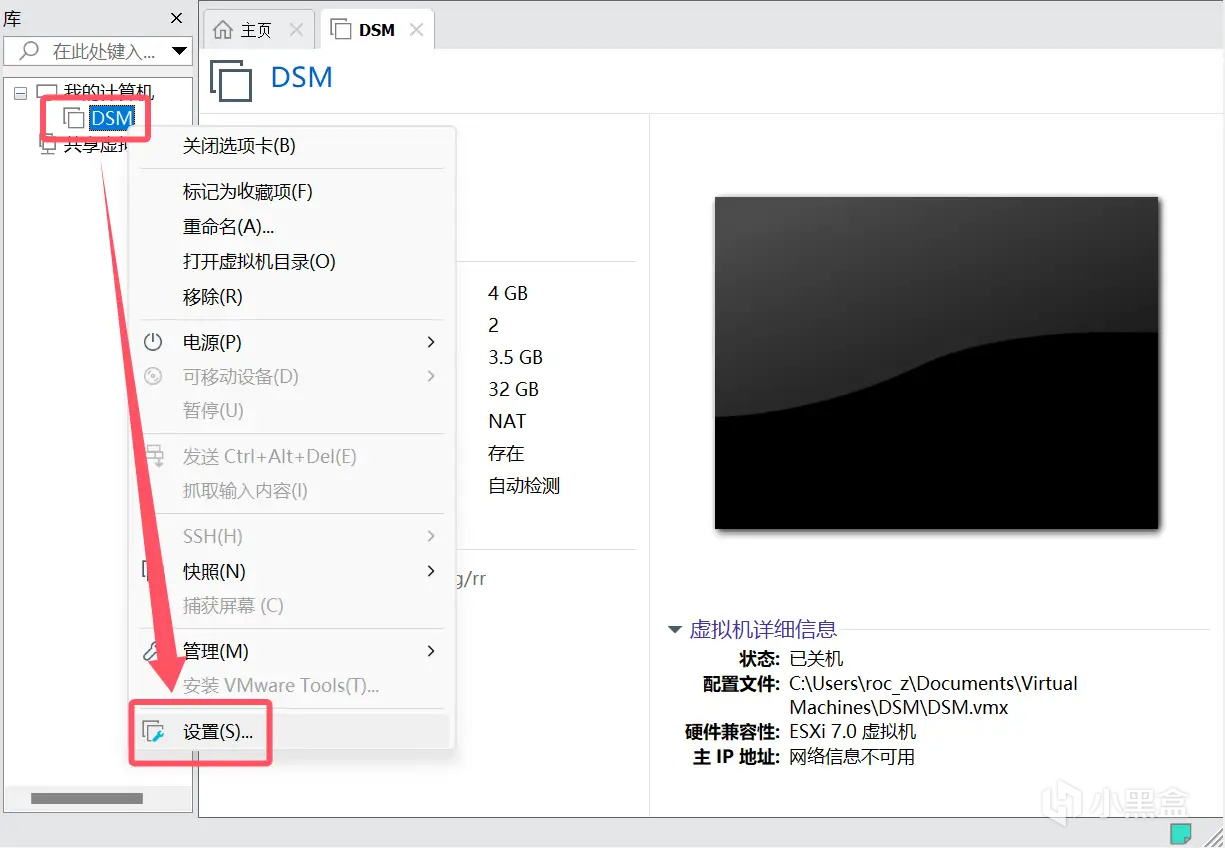Click the Ctrl+Alt+Del send icon
The height and width of the screenshot is (848, 1225).
click(x=153, y=456)
